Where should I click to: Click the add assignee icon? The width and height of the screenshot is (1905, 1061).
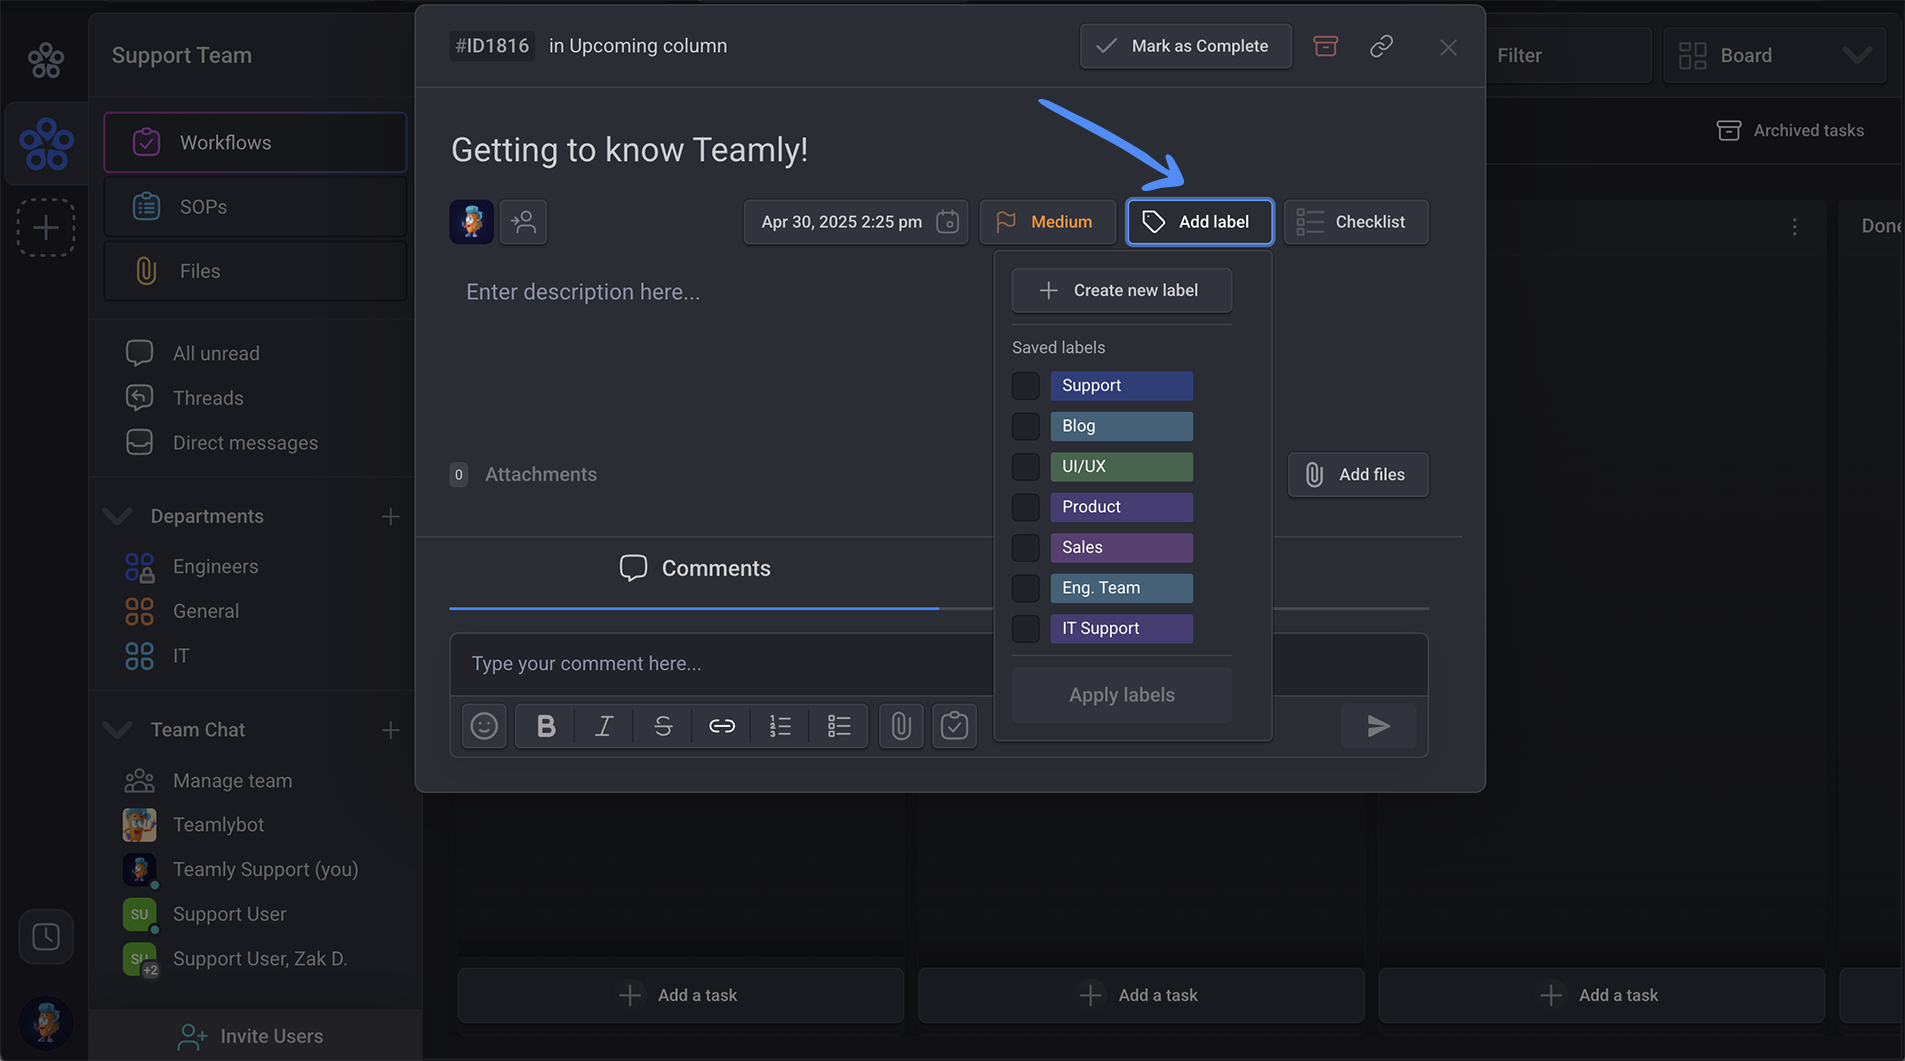point(523,221)
